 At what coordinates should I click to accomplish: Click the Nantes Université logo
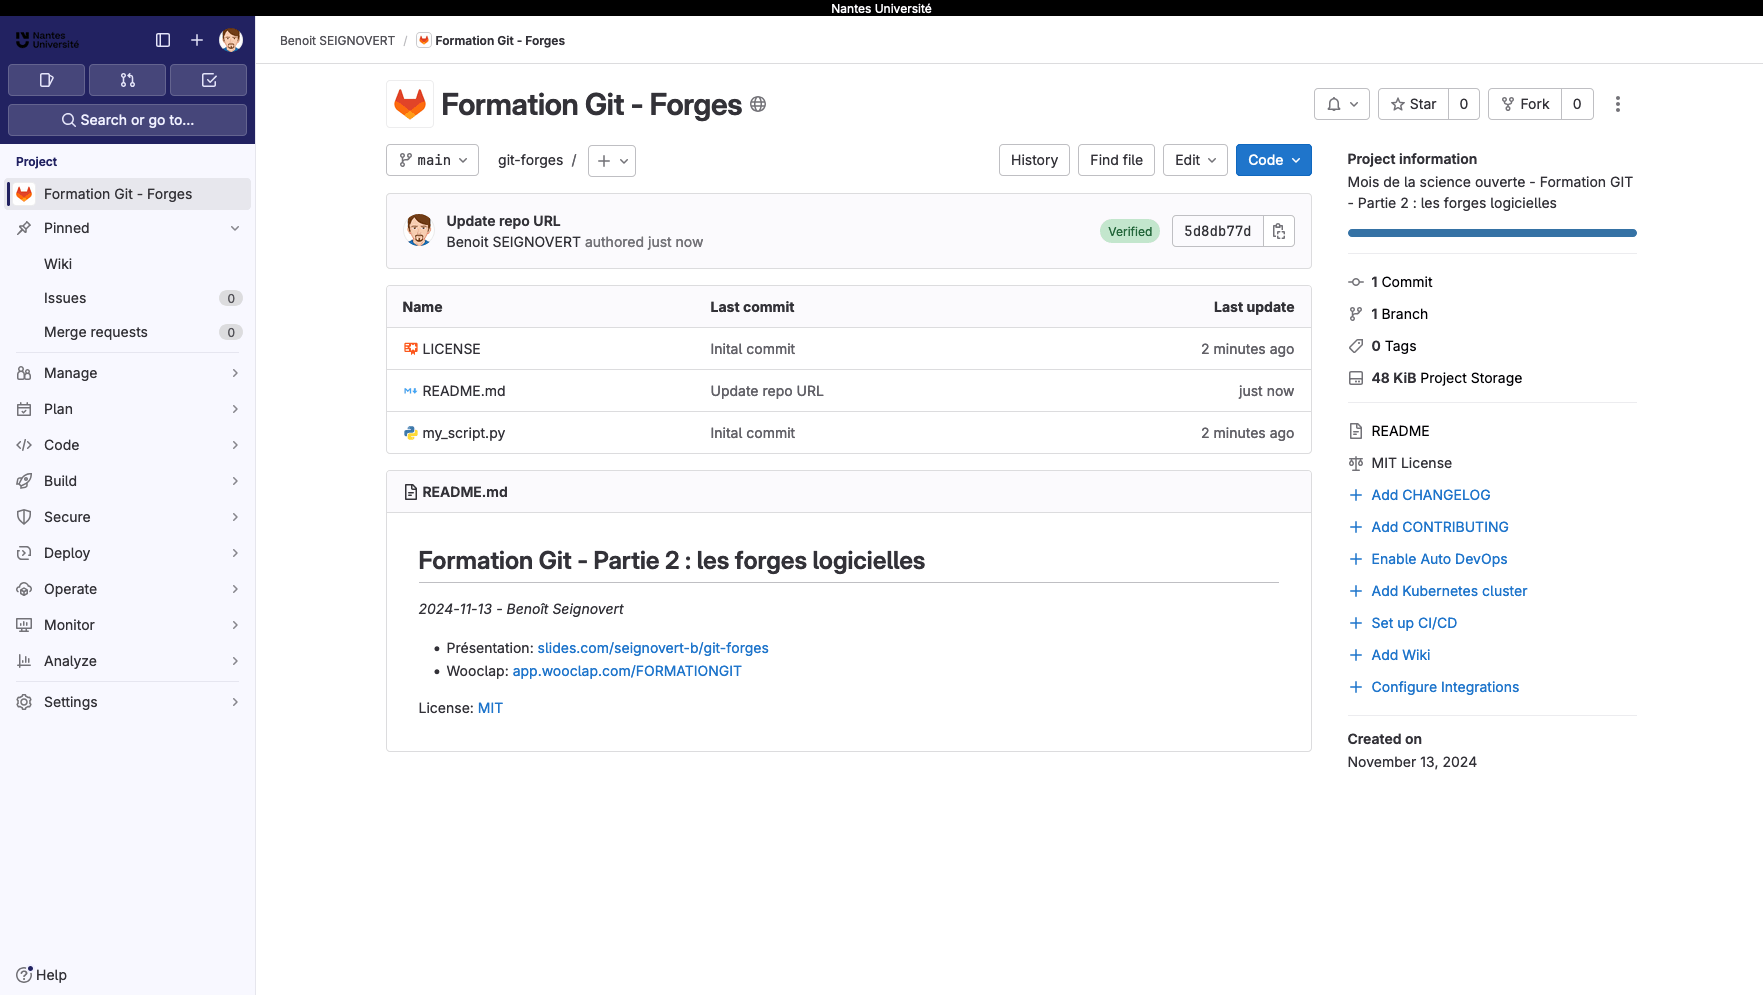coord(47,40)
